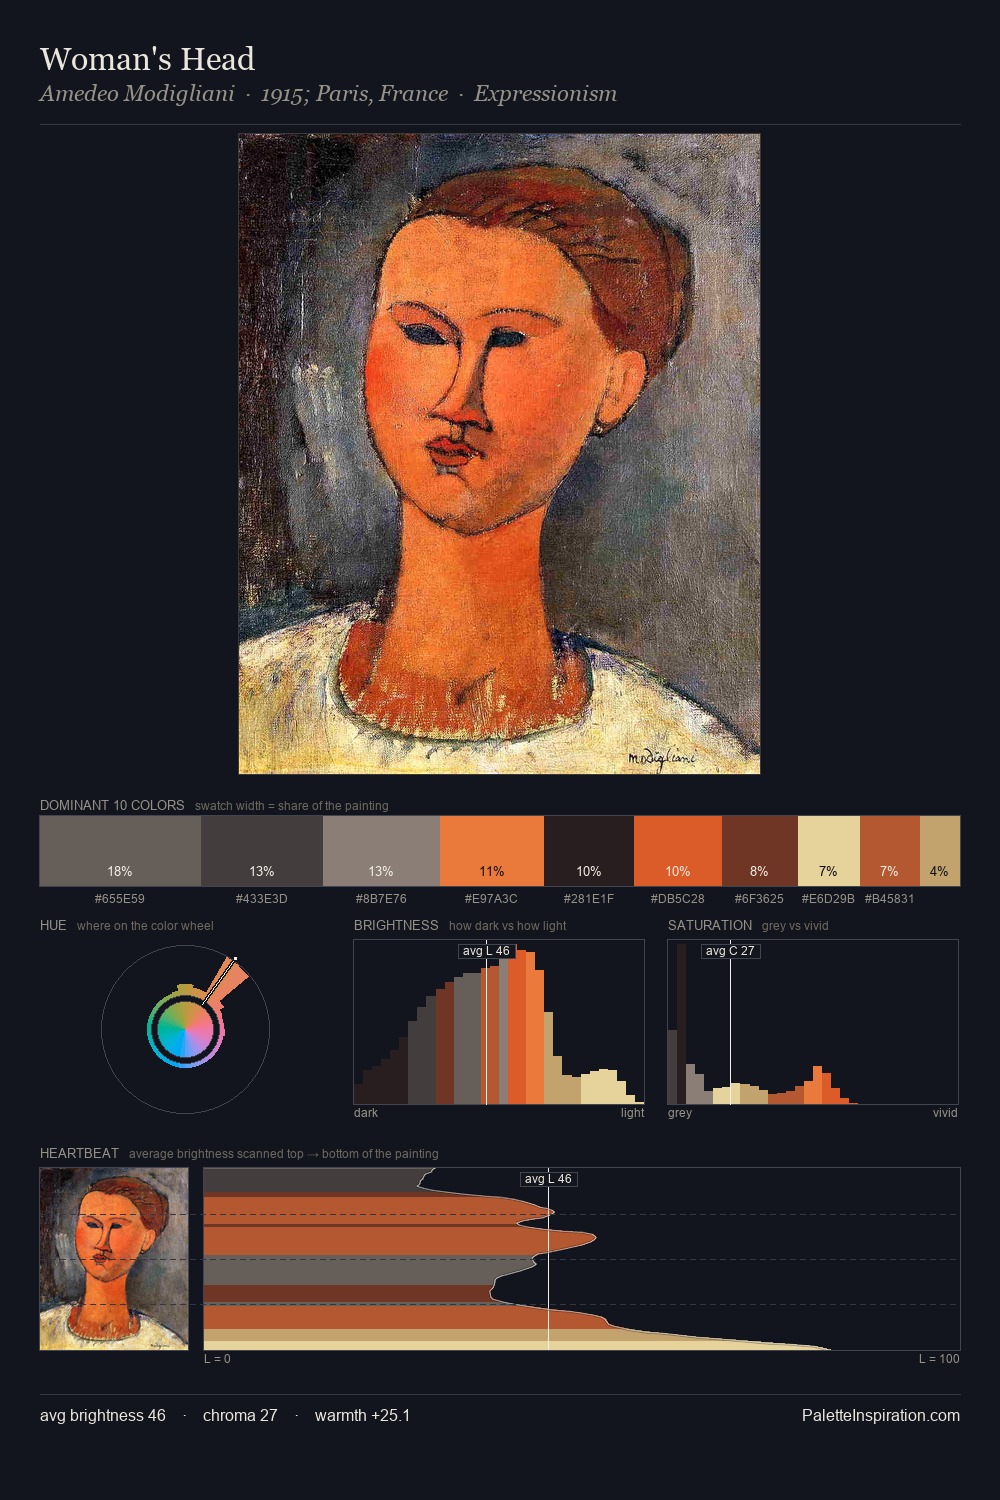Click the "BRIGHTNESS" section heading
Screen dimensions: 1000x1500
396,925
